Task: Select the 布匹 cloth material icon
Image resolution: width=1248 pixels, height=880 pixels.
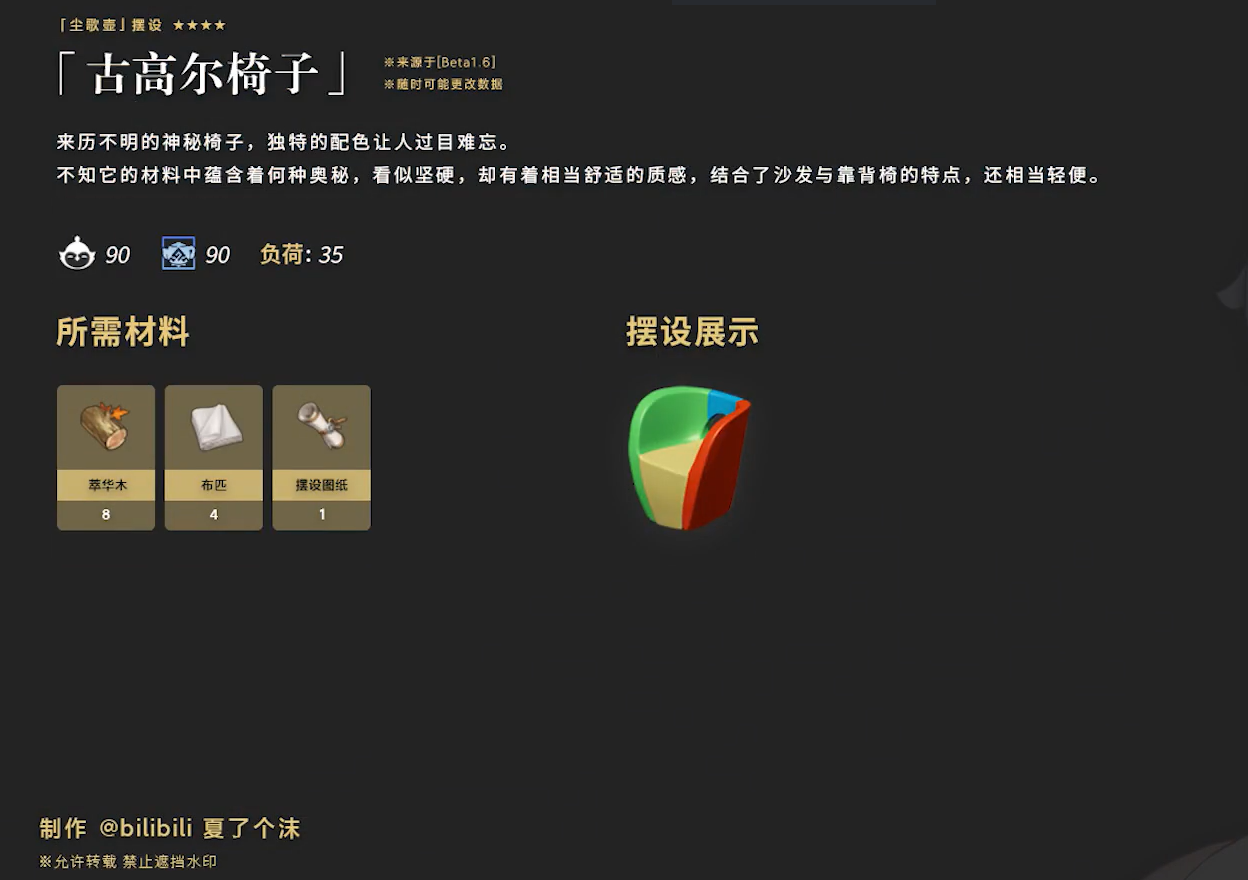Action: click(x=213, y=428)
